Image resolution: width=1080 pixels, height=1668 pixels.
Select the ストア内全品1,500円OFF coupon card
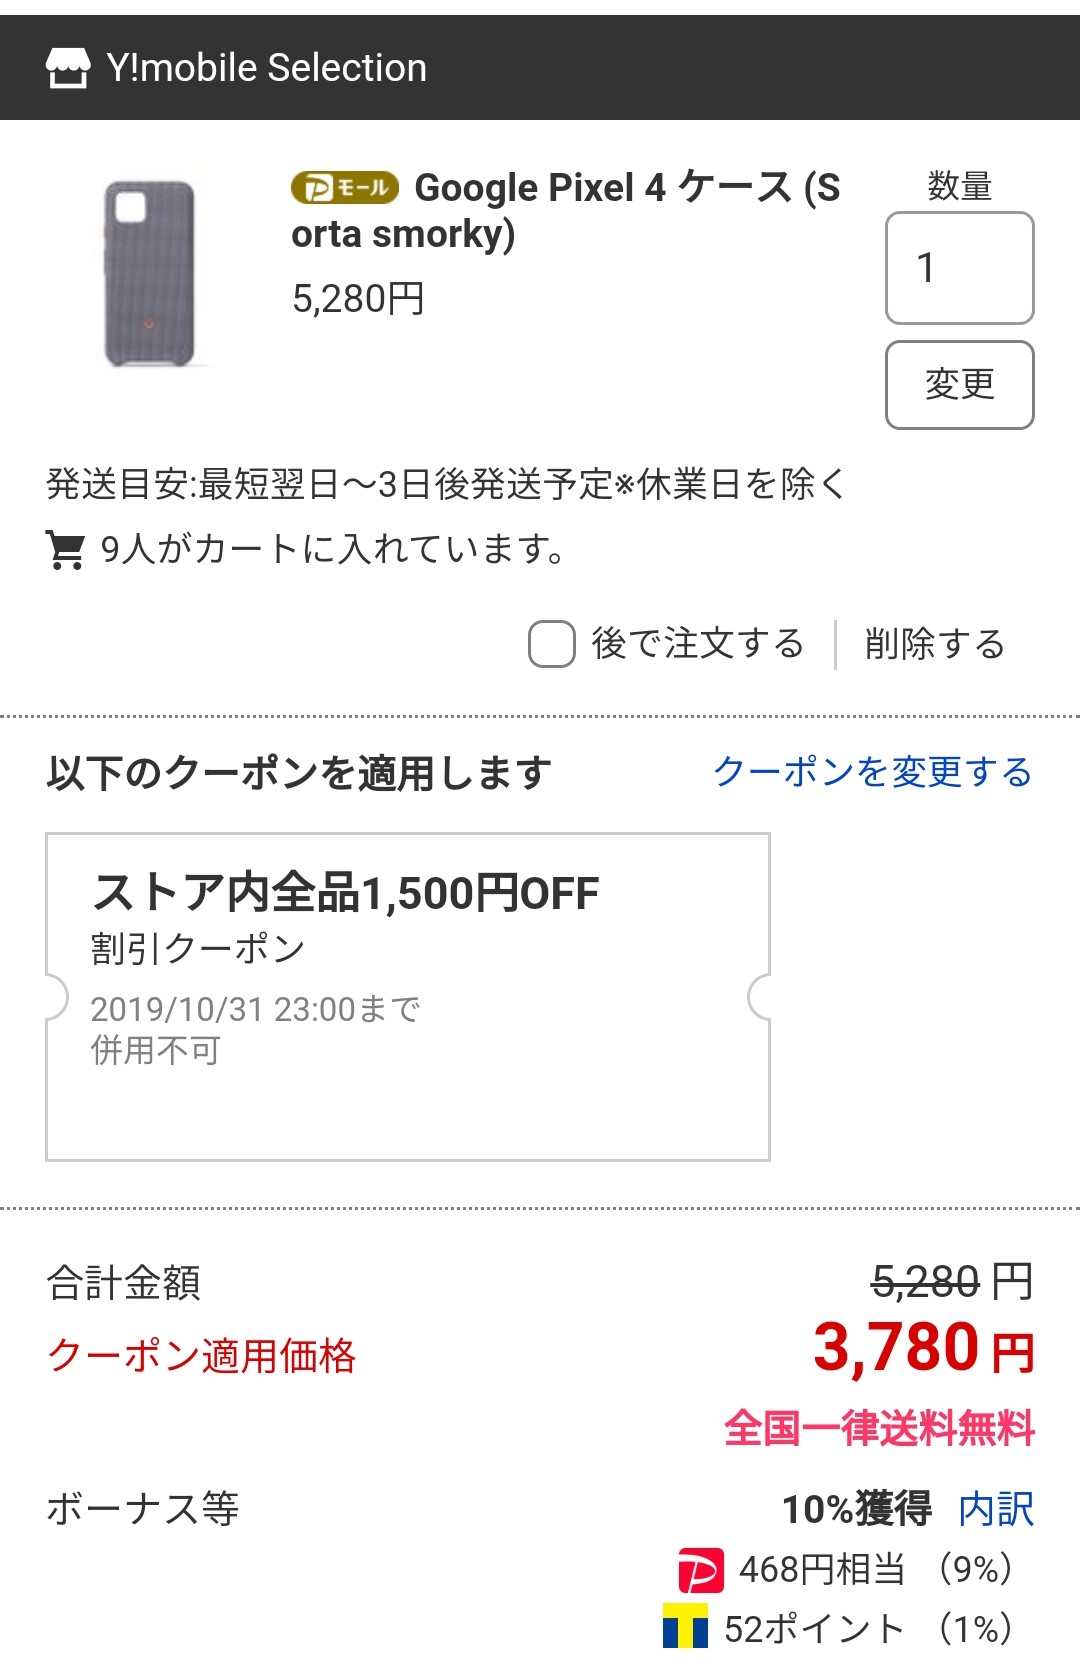click(x=408, y=997)
